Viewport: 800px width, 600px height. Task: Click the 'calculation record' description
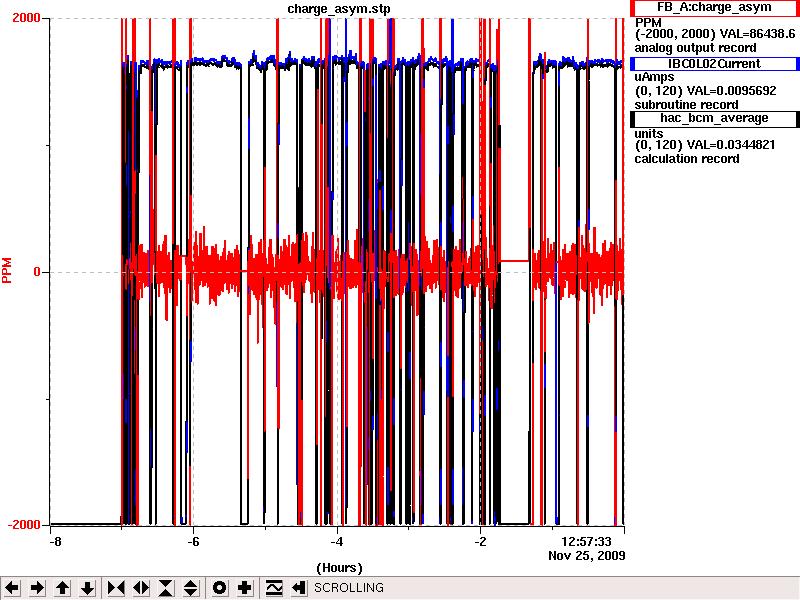(x=687, y=159)
